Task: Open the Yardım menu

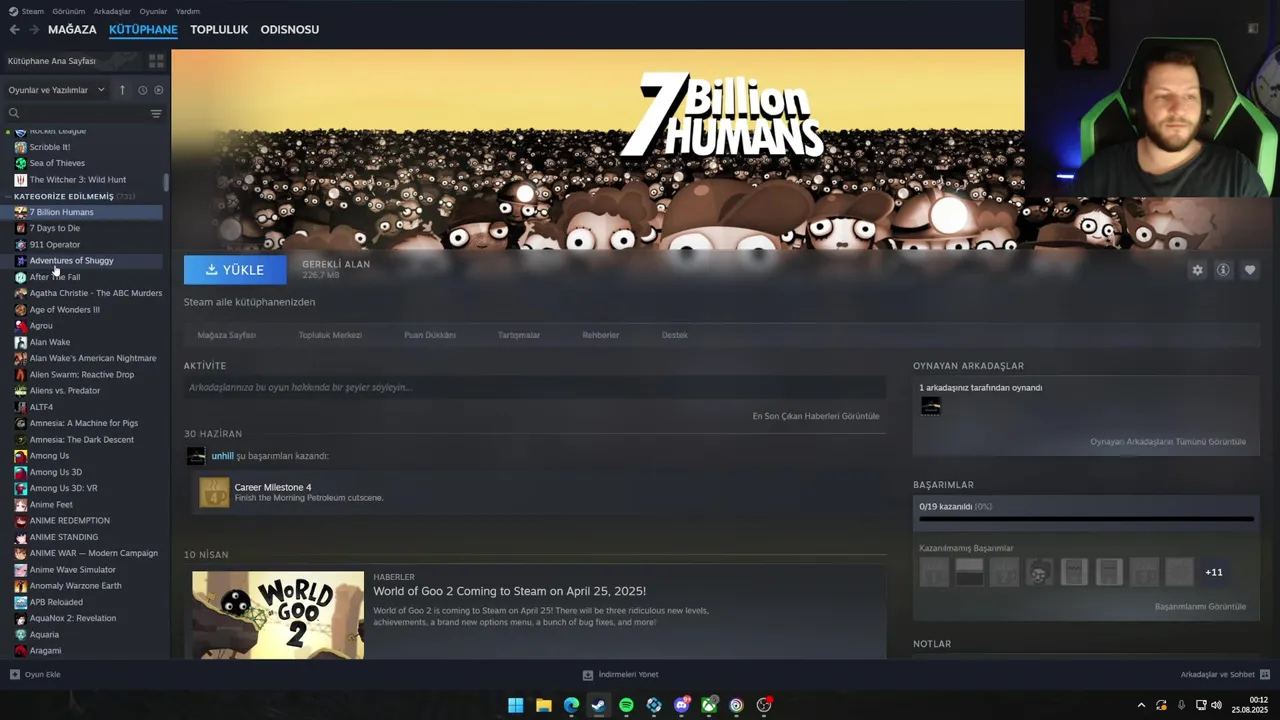Action: coord(188,11)
